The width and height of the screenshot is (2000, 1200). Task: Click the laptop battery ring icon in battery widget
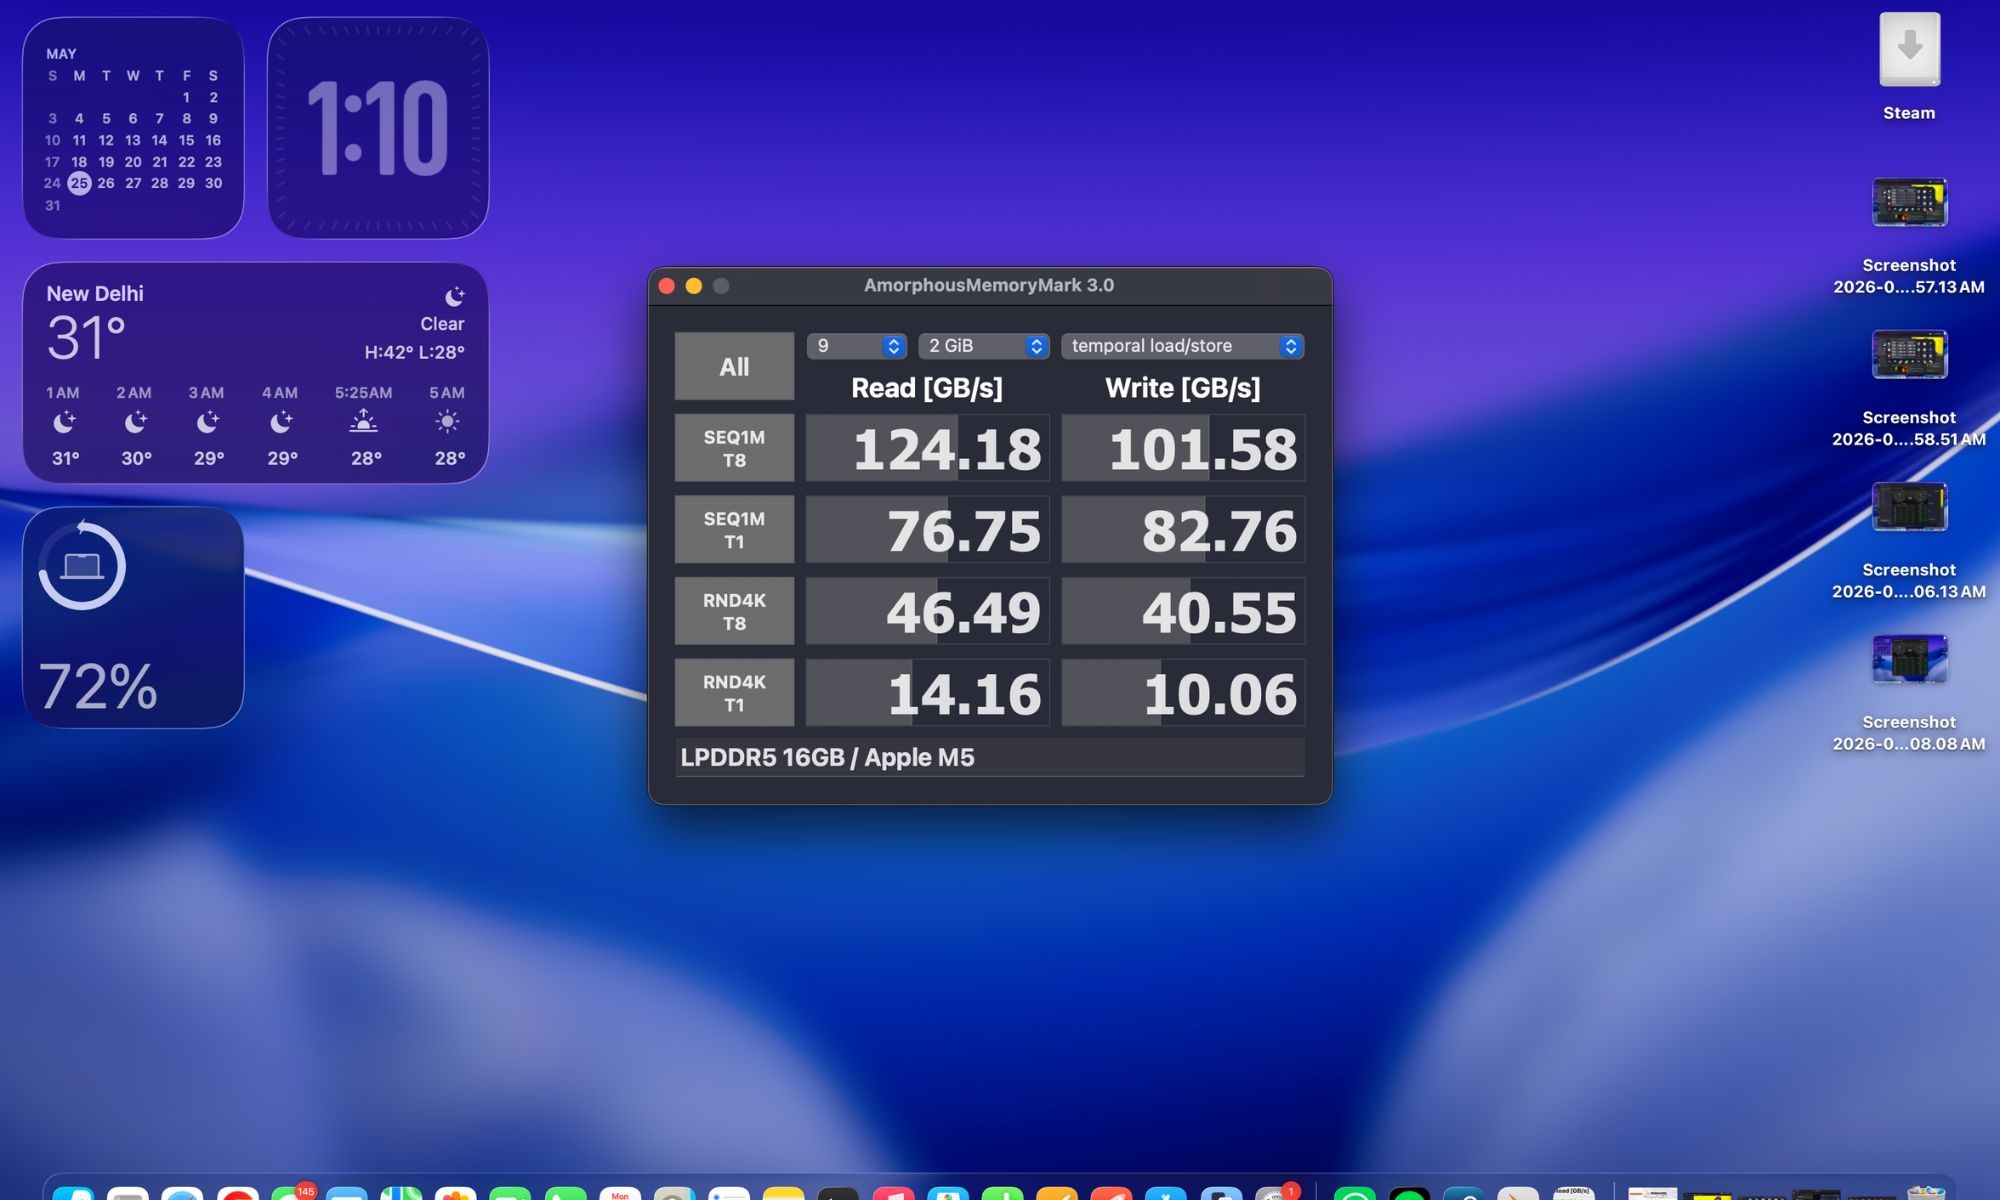tap(82, 566)
